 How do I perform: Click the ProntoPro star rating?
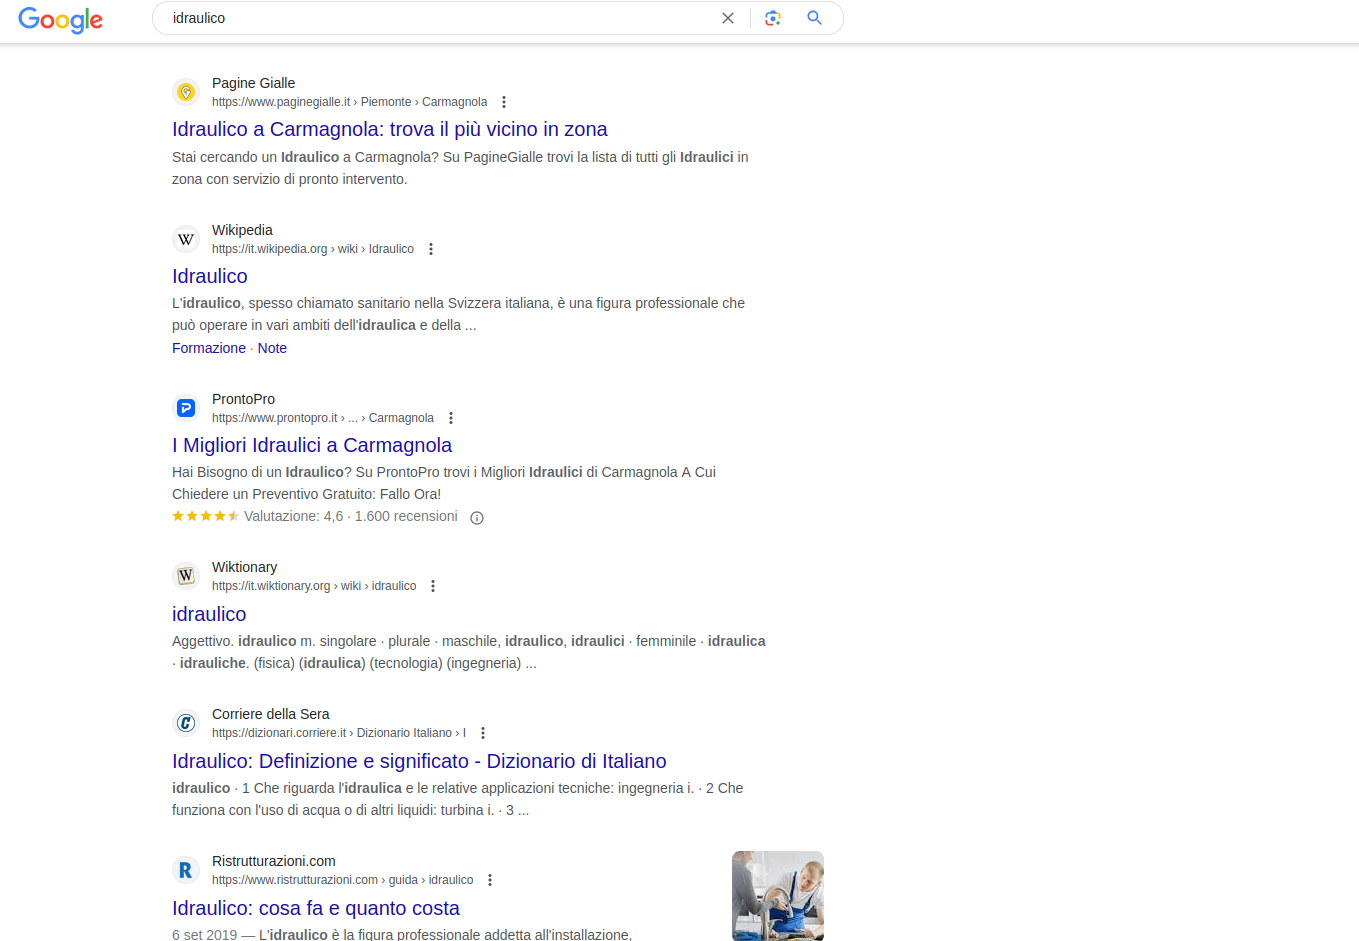[x=206, y=516]
